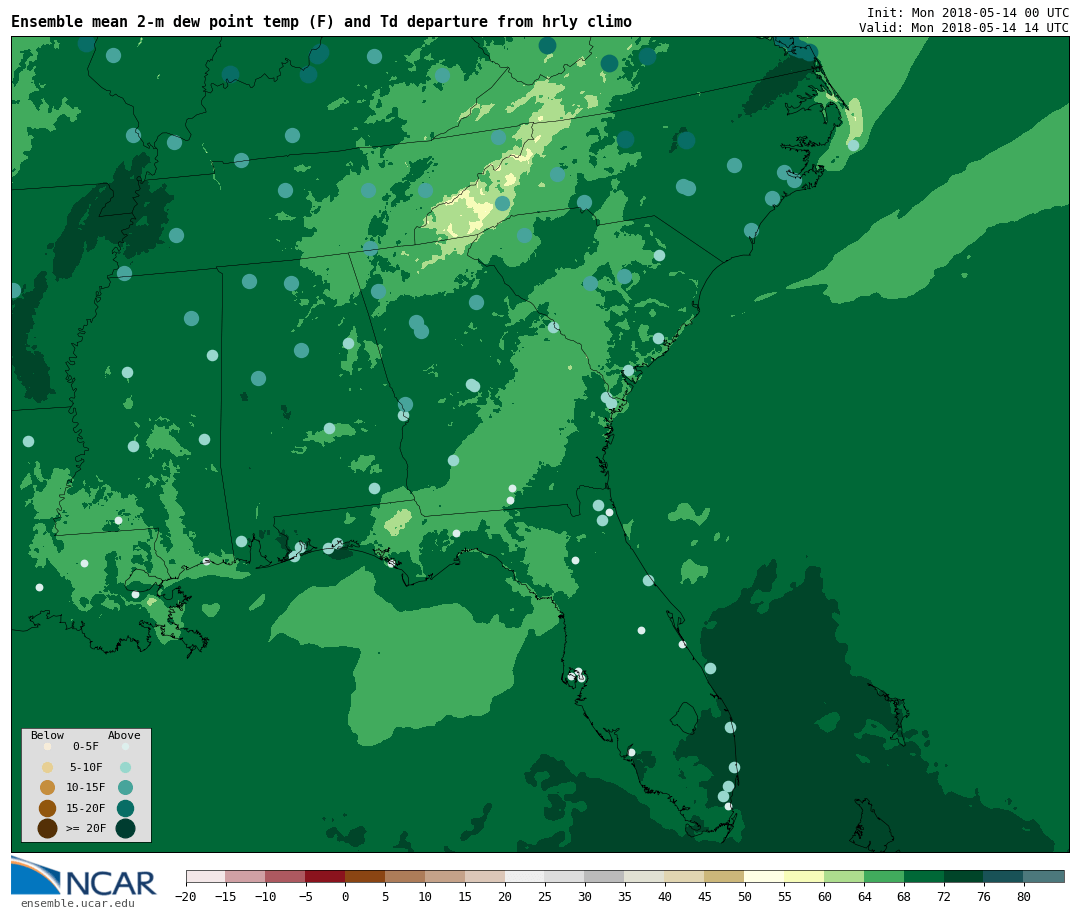Viewport: 1080px width, 915px height.
Task: Click the 'Valid: Mon 2018-05-14 14 UTC' text
Action: coord(964,28)
